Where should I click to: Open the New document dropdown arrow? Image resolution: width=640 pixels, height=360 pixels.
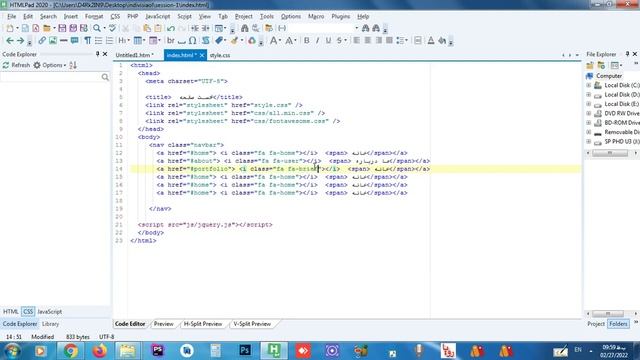click(17, 29)
